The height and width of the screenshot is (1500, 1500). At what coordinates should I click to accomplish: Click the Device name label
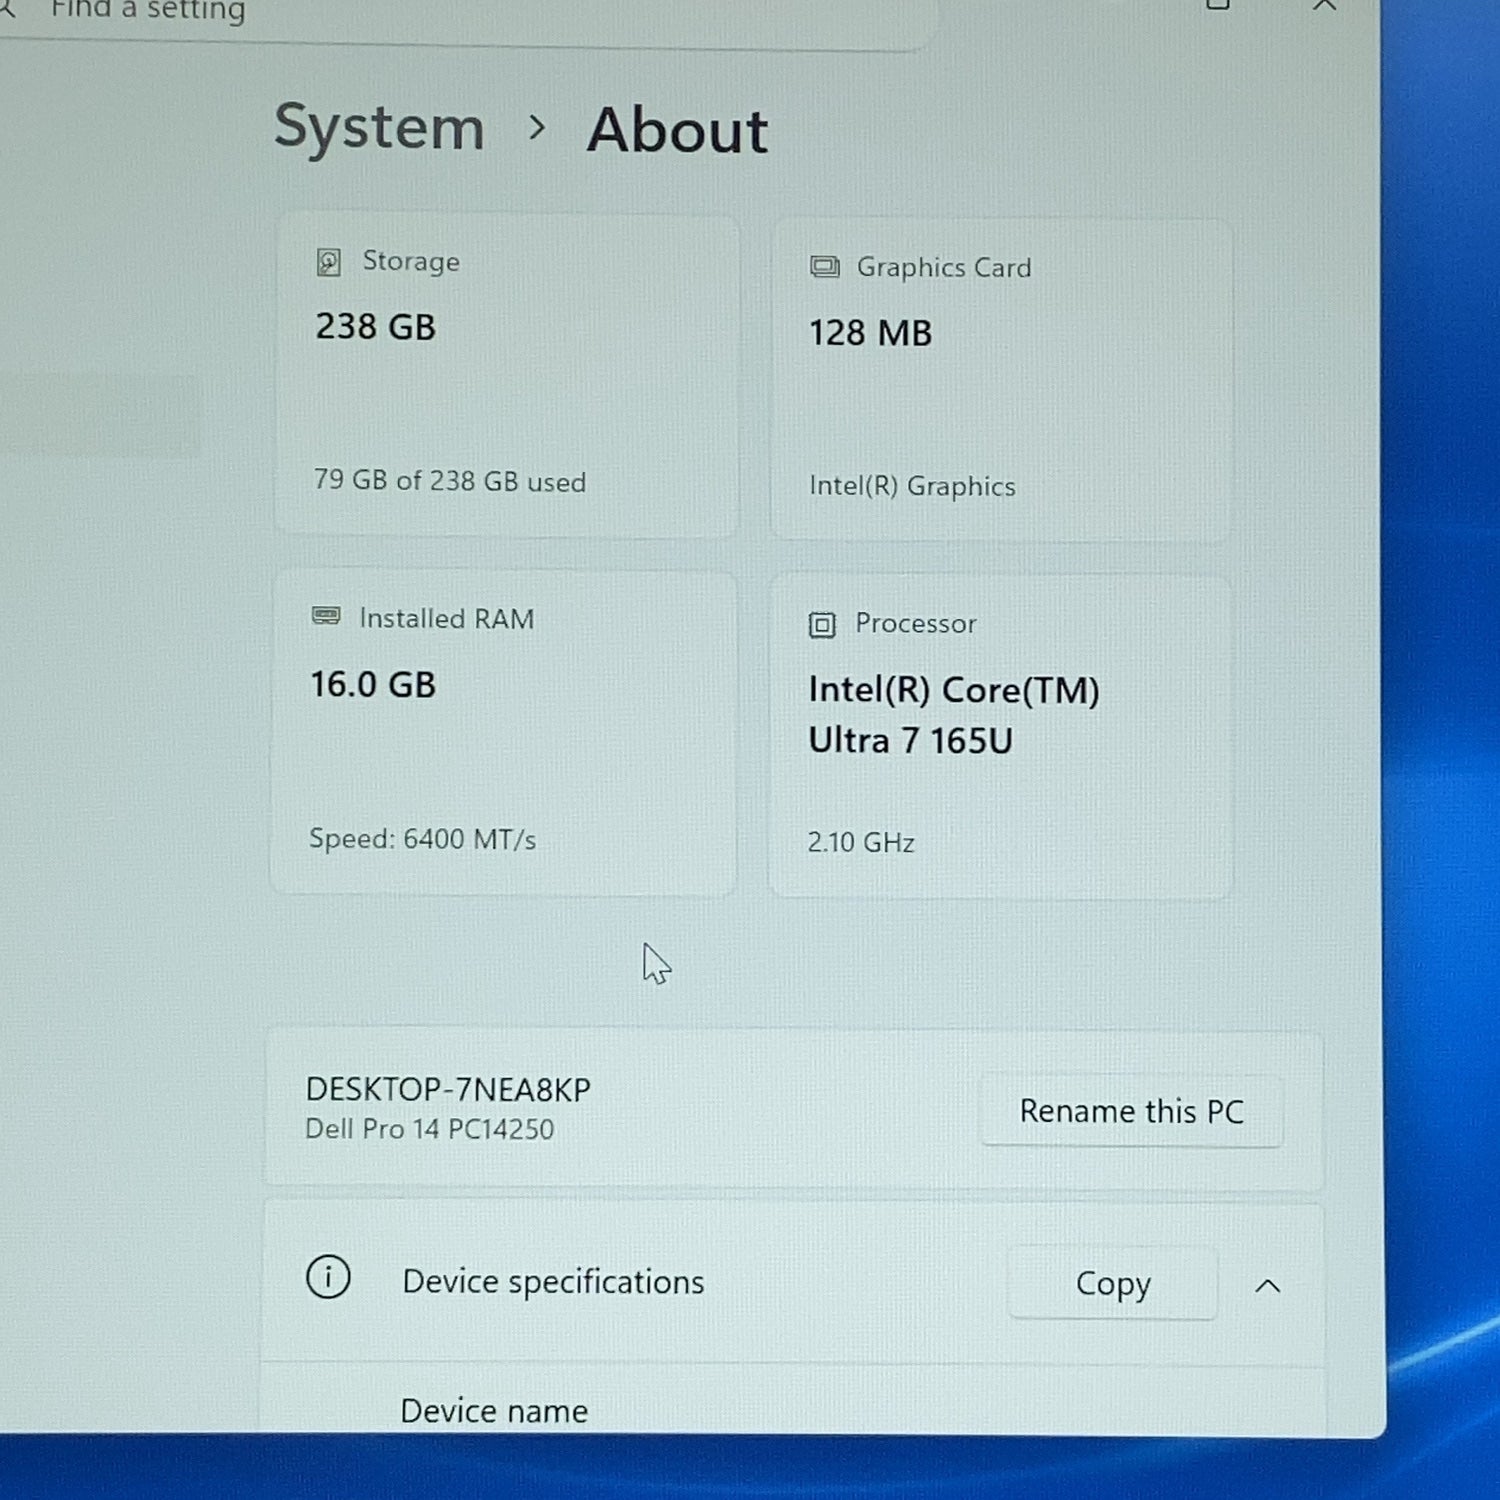[x=494, y=1411]
